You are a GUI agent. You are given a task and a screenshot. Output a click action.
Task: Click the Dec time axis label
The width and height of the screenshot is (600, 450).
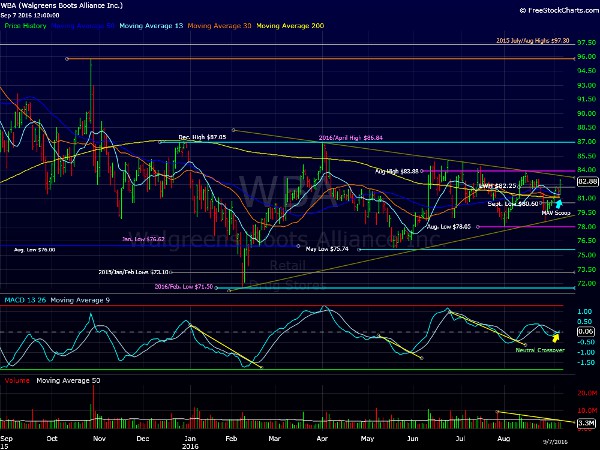tap(142, 439)
